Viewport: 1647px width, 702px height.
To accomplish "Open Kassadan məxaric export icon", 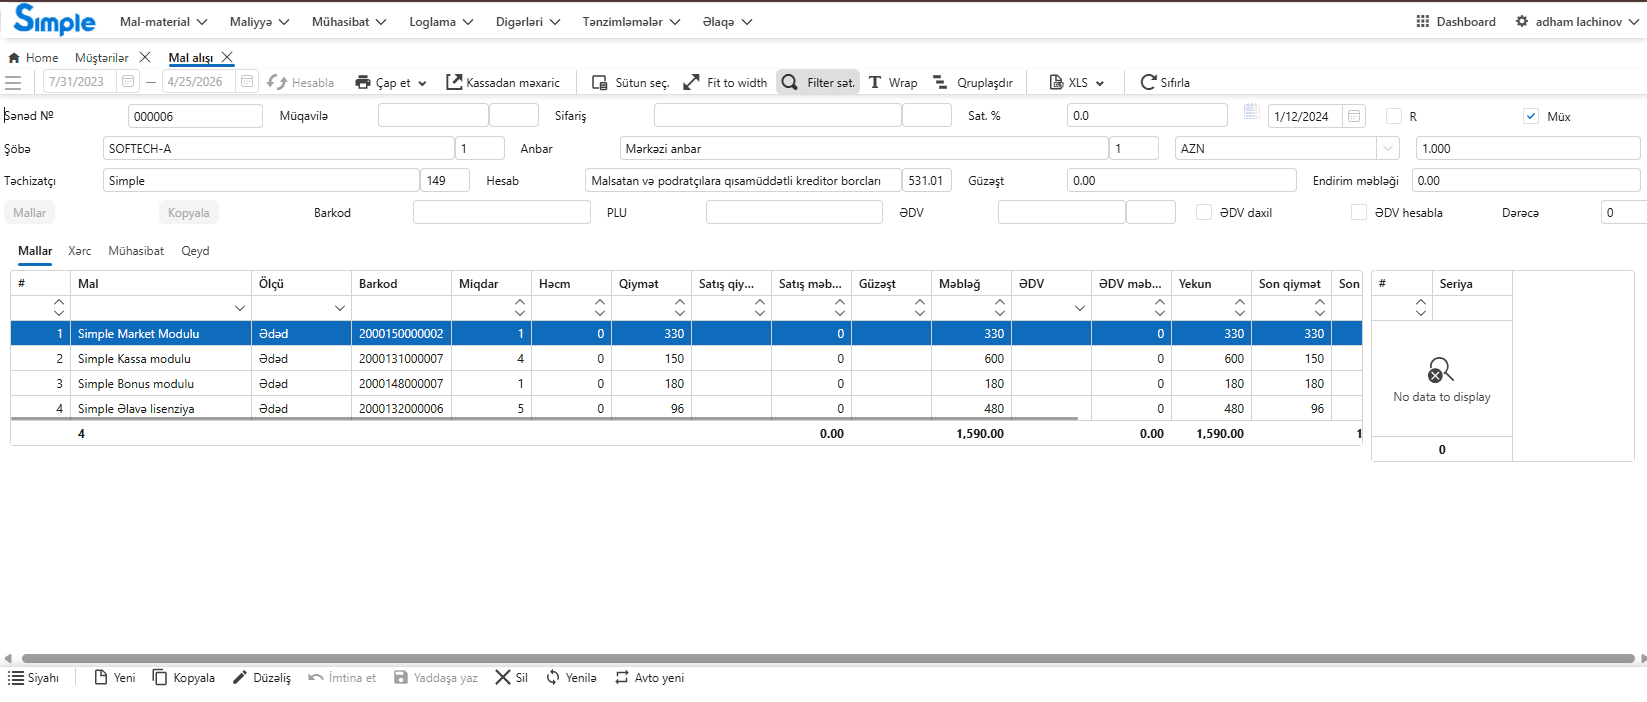I will (x=454, y=82).
